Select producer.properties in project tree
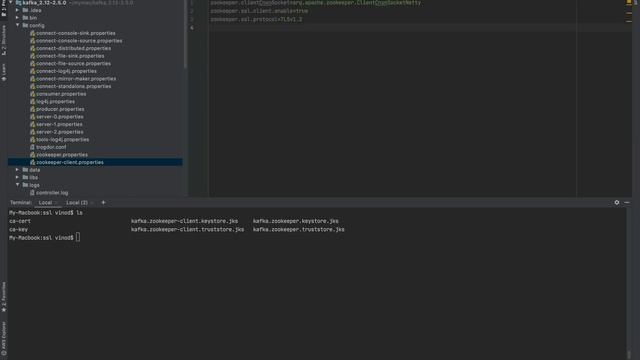Image resolution: width=640 pixels, height=360 pixels. [60, 109]
